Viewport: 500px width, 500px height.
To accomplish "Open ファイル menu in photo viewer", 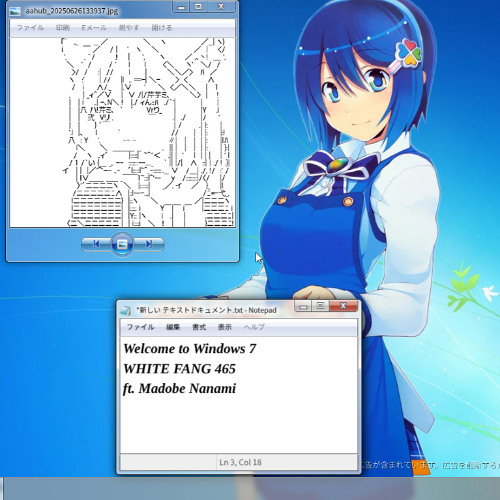I will 30,28.
